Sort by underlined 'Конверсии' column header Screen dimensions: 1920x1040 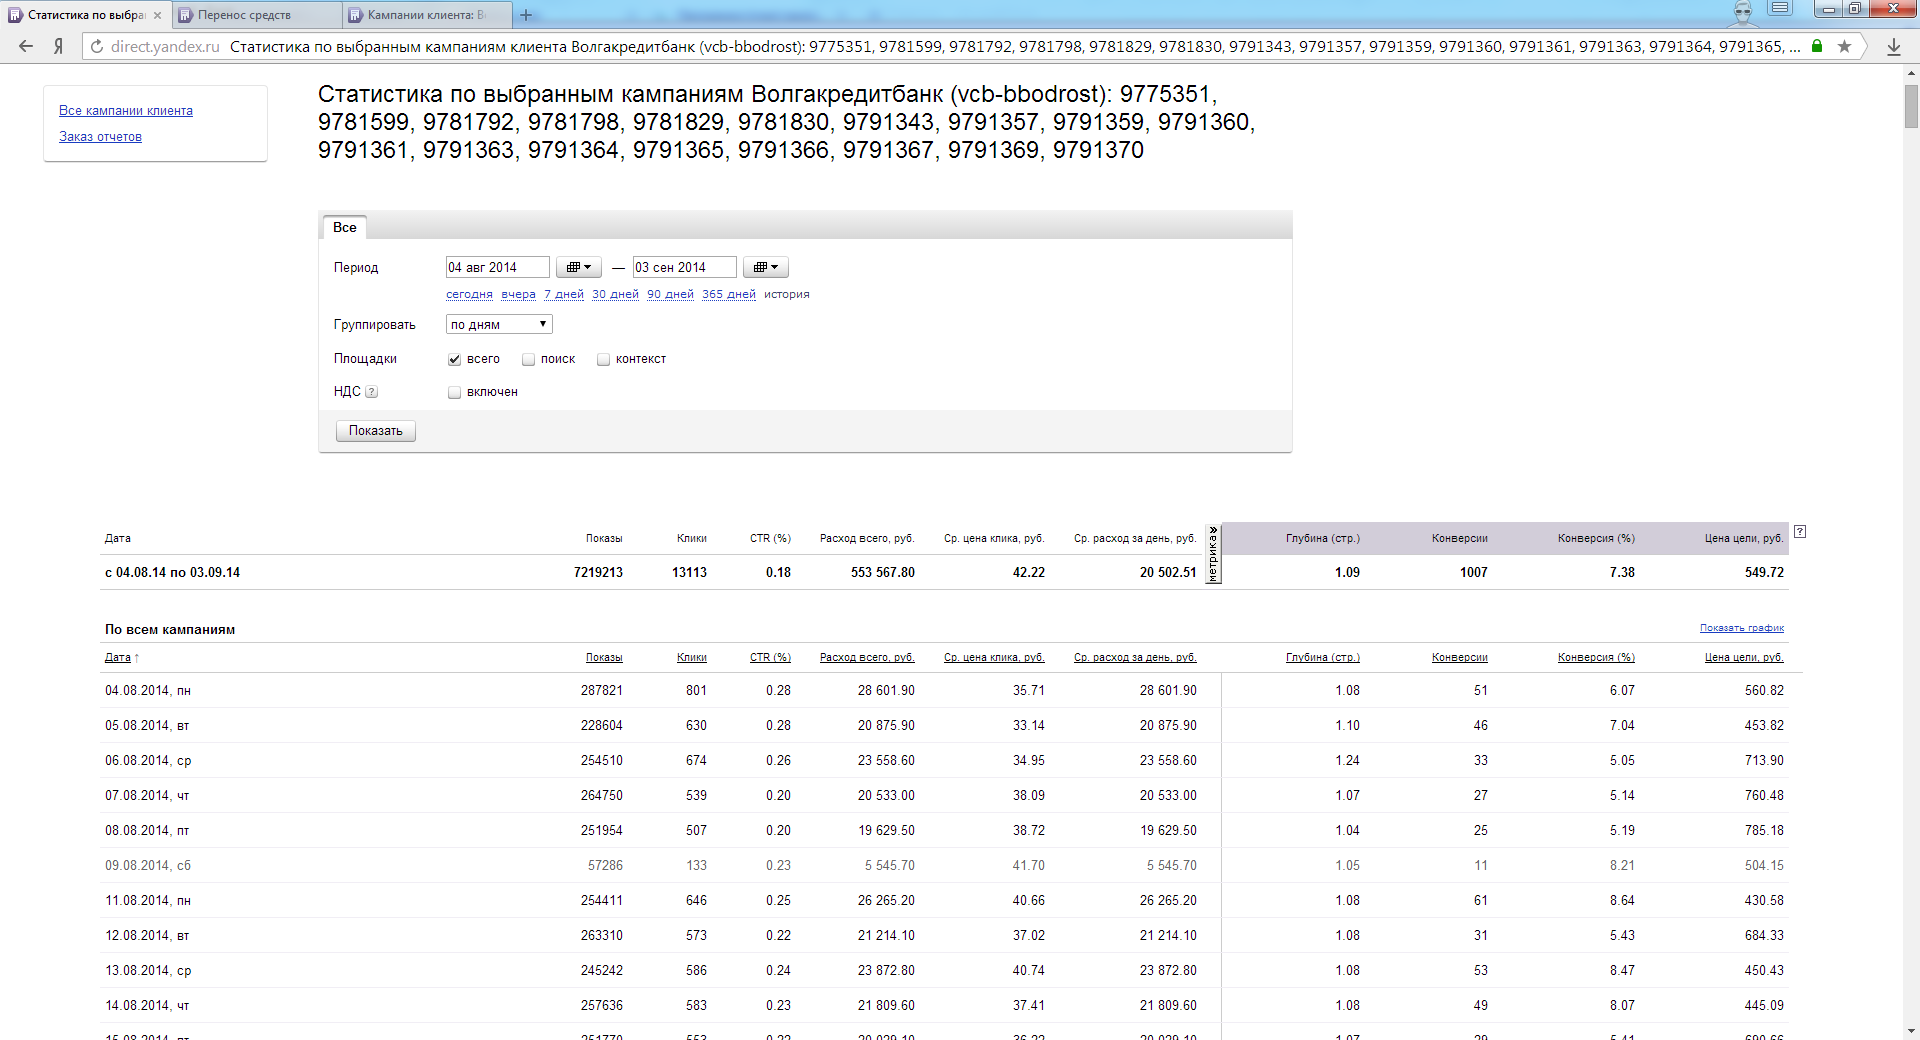coord(1460,657)
